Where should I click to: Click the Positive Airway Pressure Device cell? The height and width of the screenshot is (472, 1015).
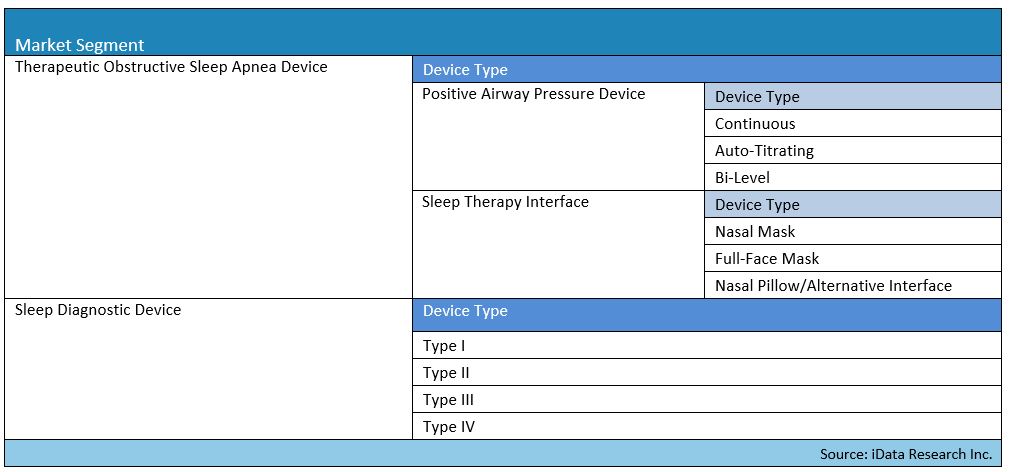click(559, 136)
